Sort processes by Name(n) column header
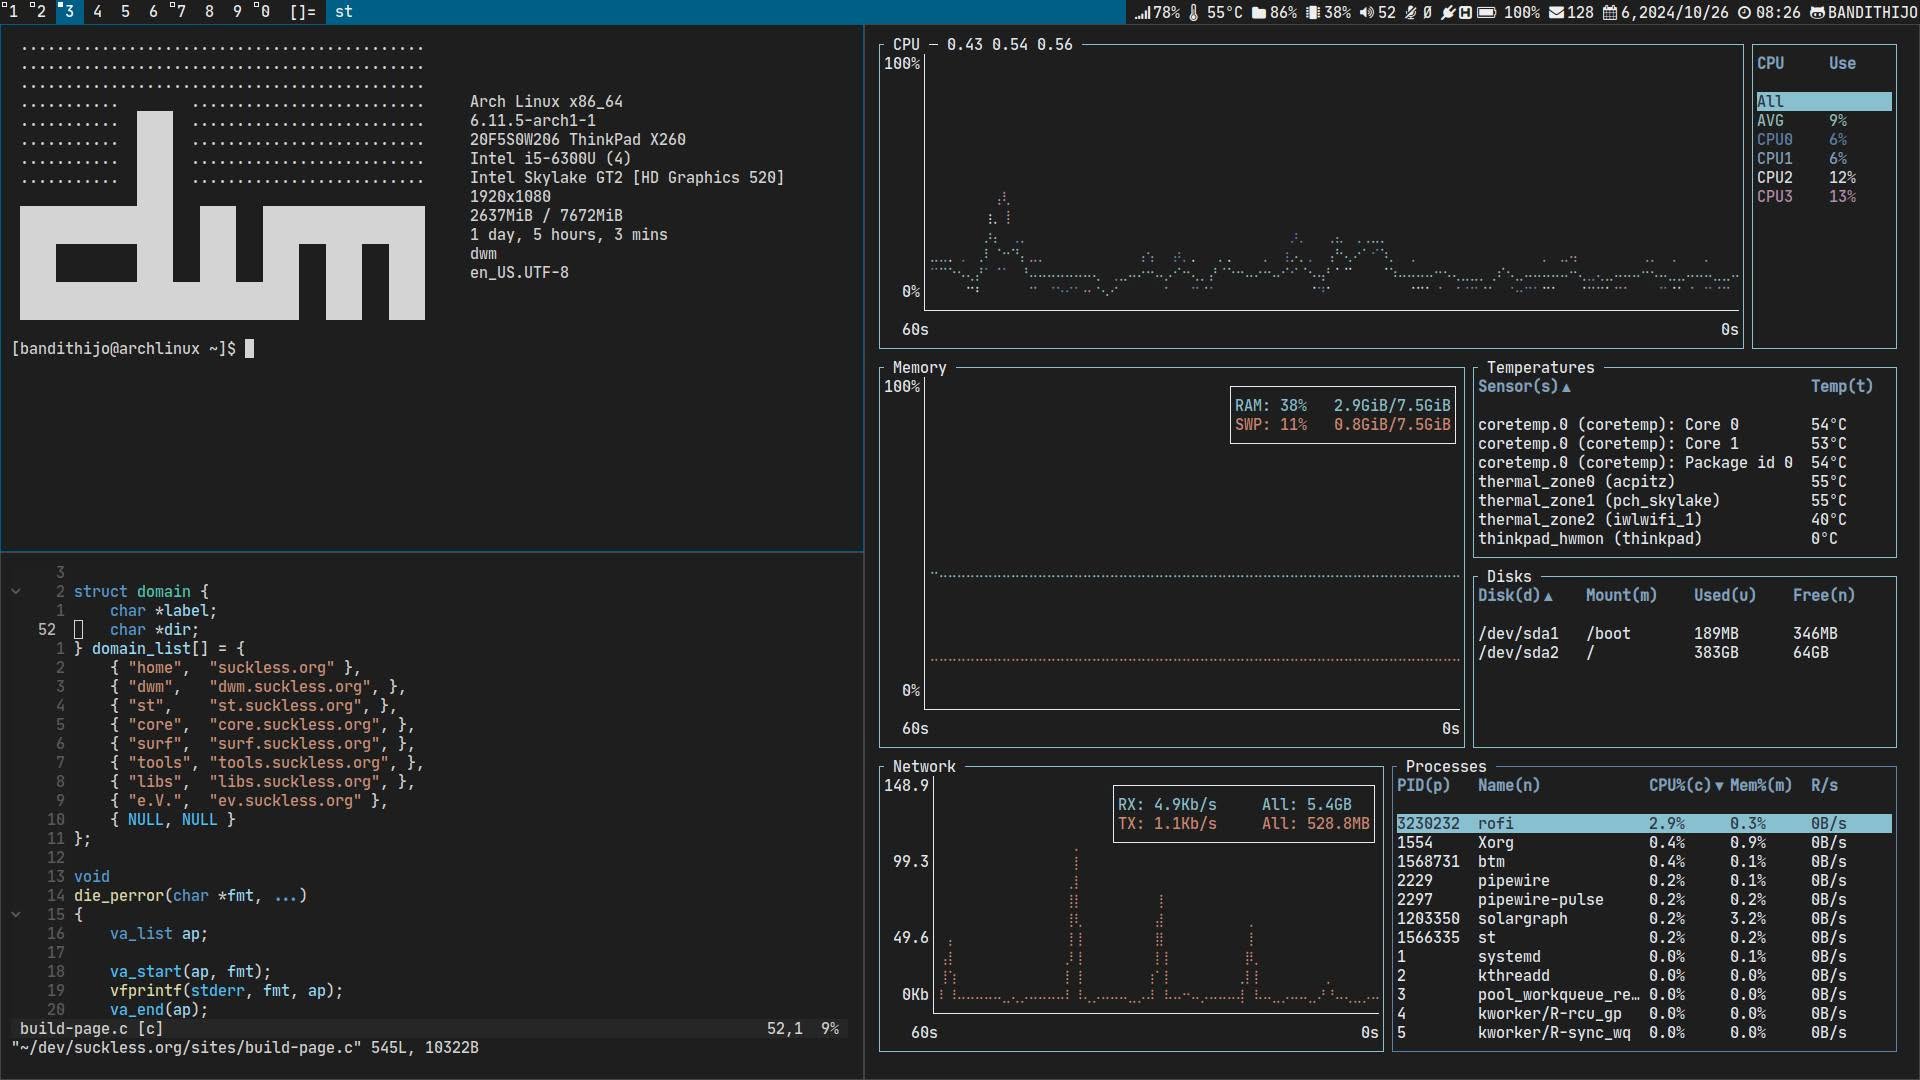The image size is (1920, 1080). pyautogui.click(x=1509, y=786)
